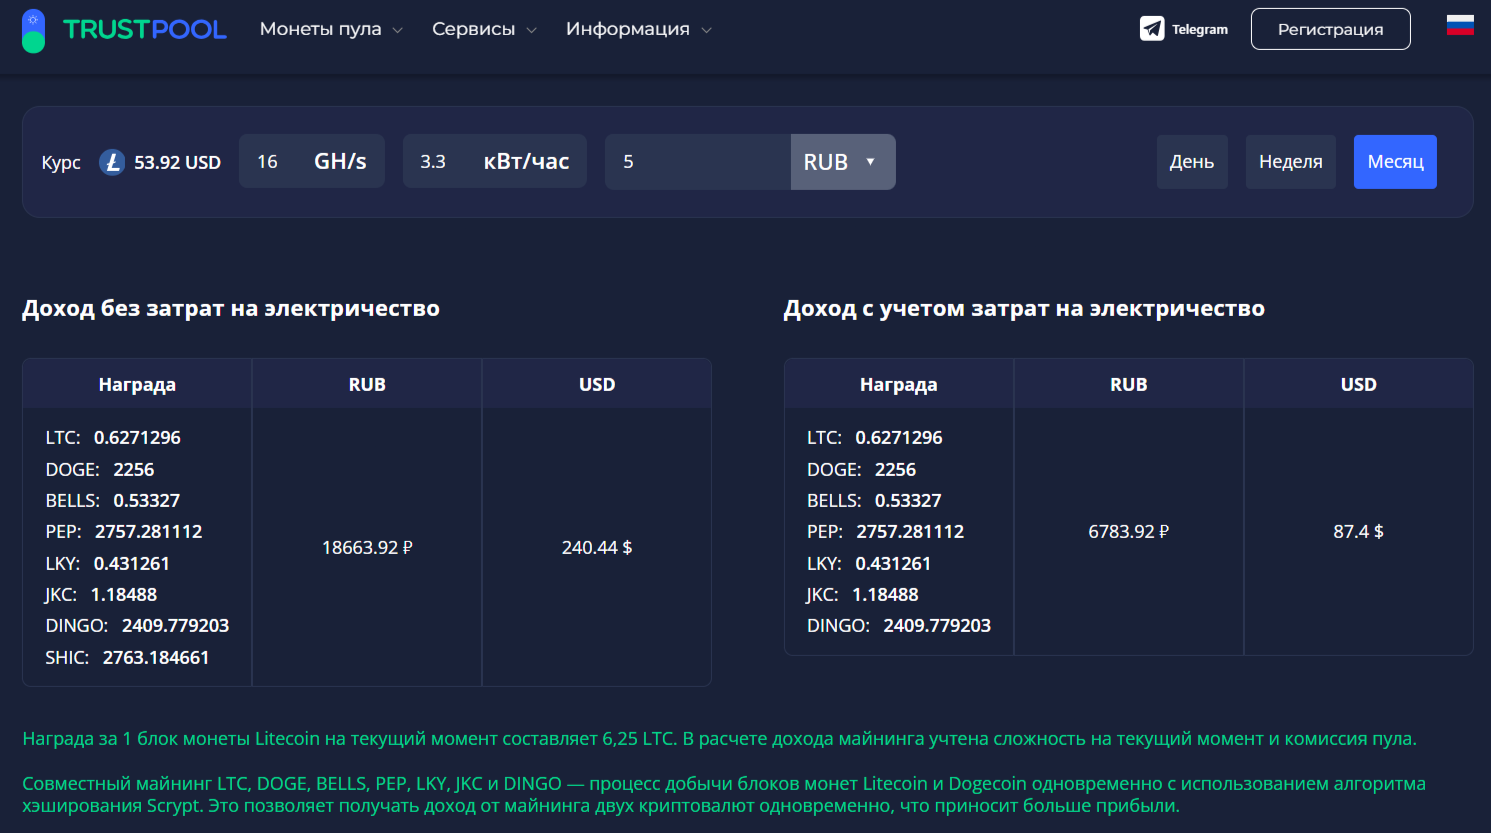This screenshot has width=1491, height=833.
Task: Click the hashrate GH/s input field
Action: tap(270, 162)
